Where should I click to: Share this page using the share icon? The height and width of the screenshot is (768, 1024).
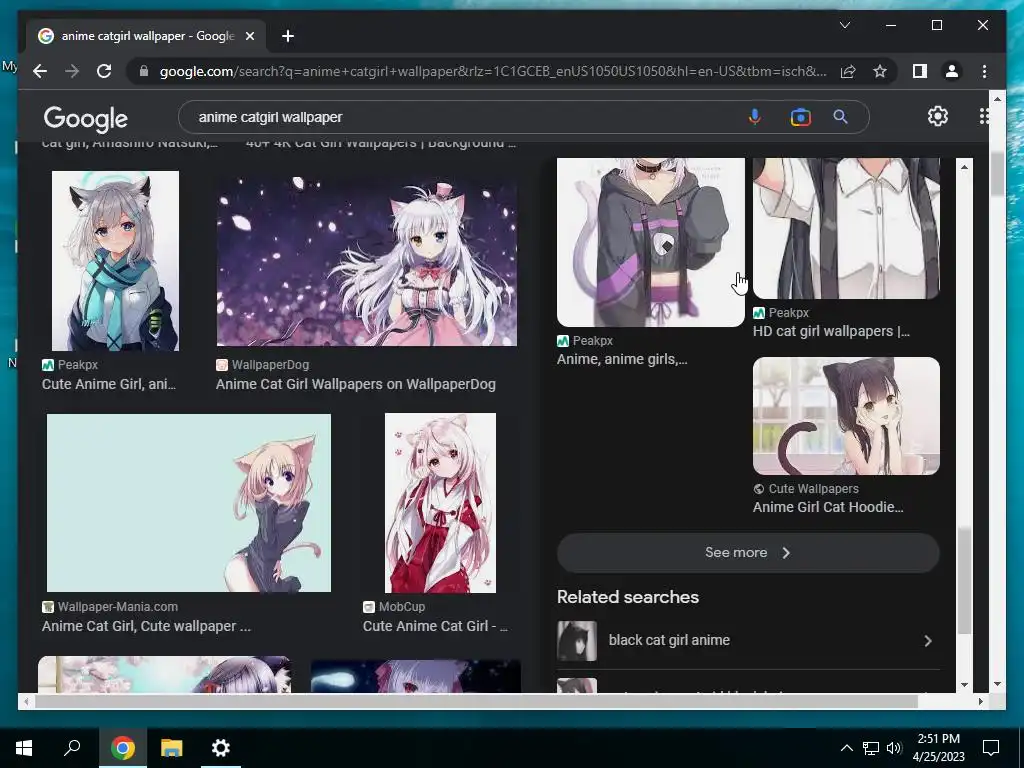[x=848, y=71]
